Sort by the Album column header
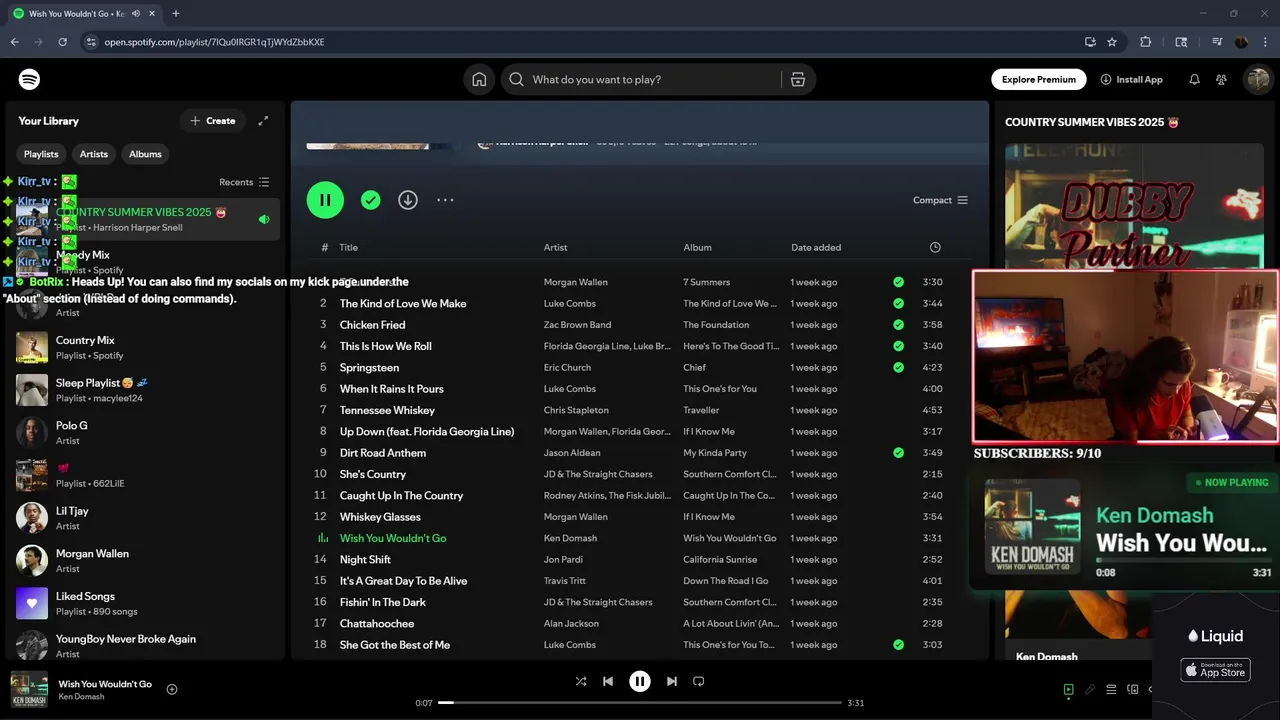This screenshot has height=720, width=1280. [698, 247]
